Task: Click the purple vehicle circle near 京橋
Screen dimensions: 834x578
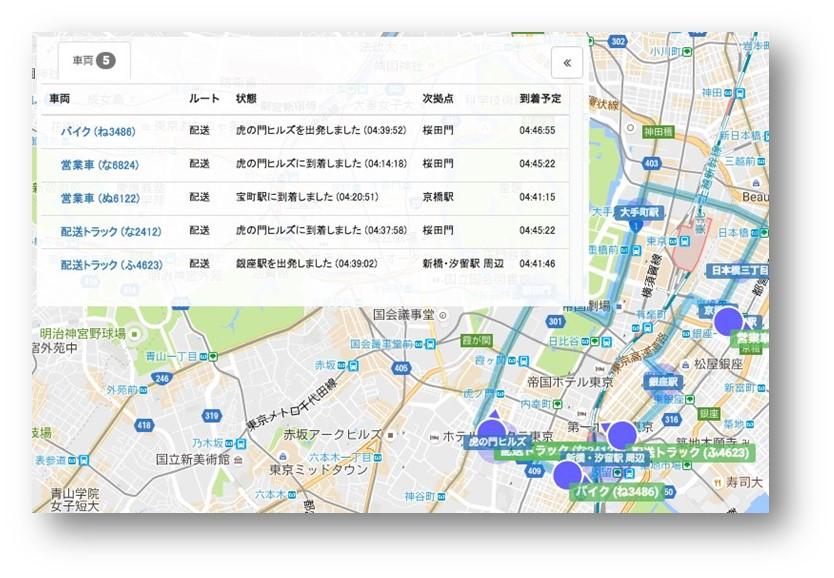Action: (728, 321)
